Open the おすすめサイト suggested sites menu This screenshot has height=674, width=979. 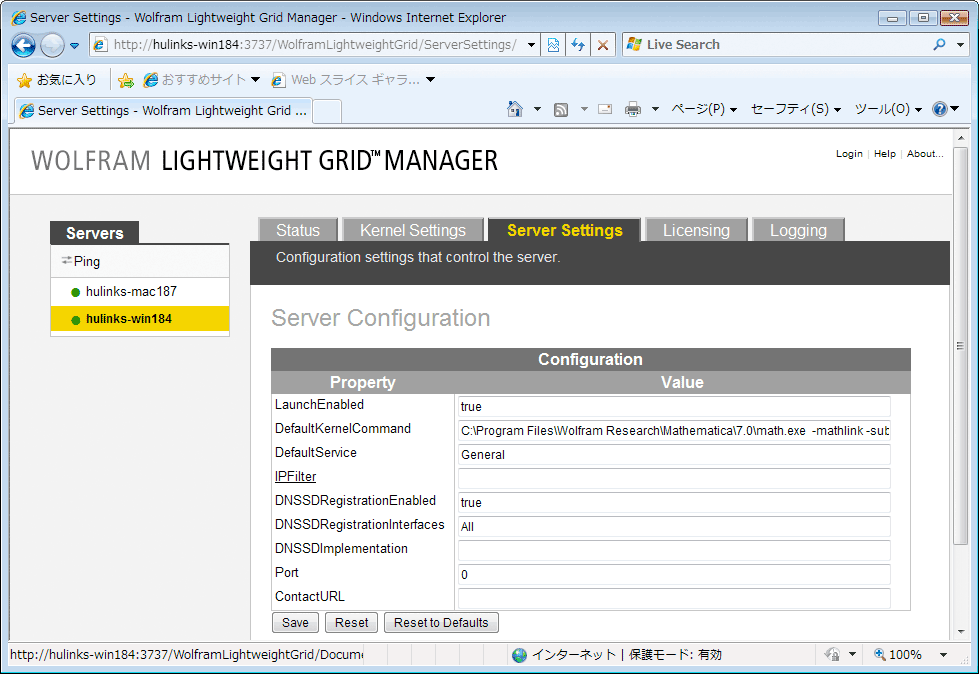point(202,80)
